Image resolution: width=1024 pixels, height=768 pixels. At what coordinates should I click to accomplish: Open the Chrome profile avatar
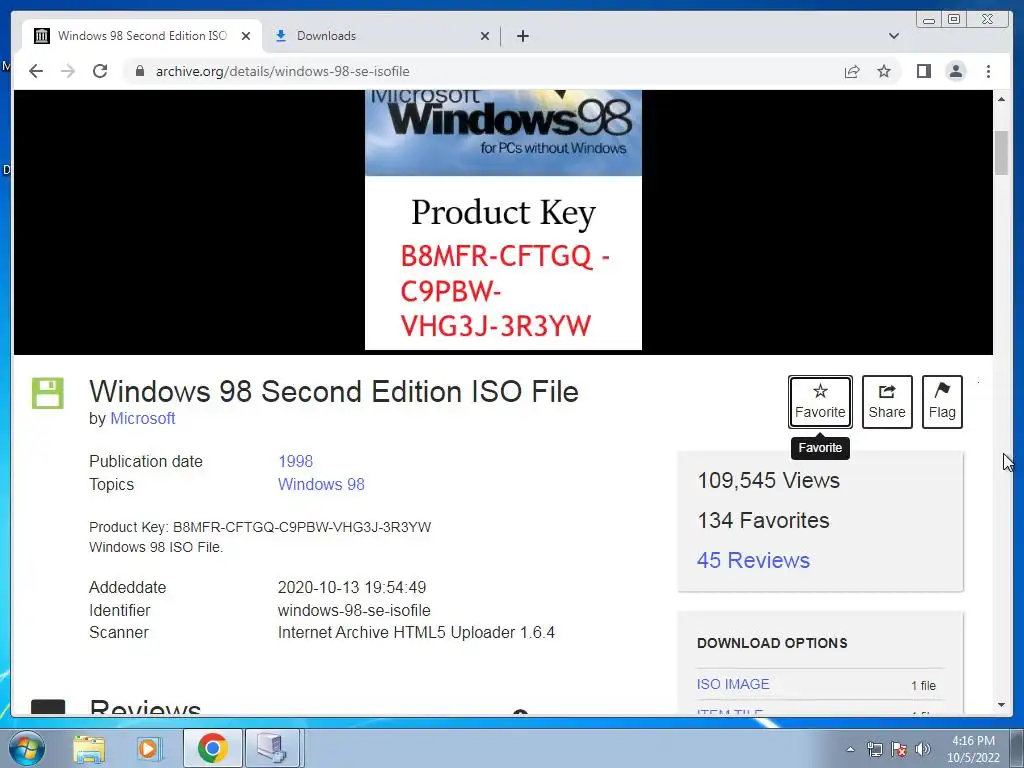point(955,71)
